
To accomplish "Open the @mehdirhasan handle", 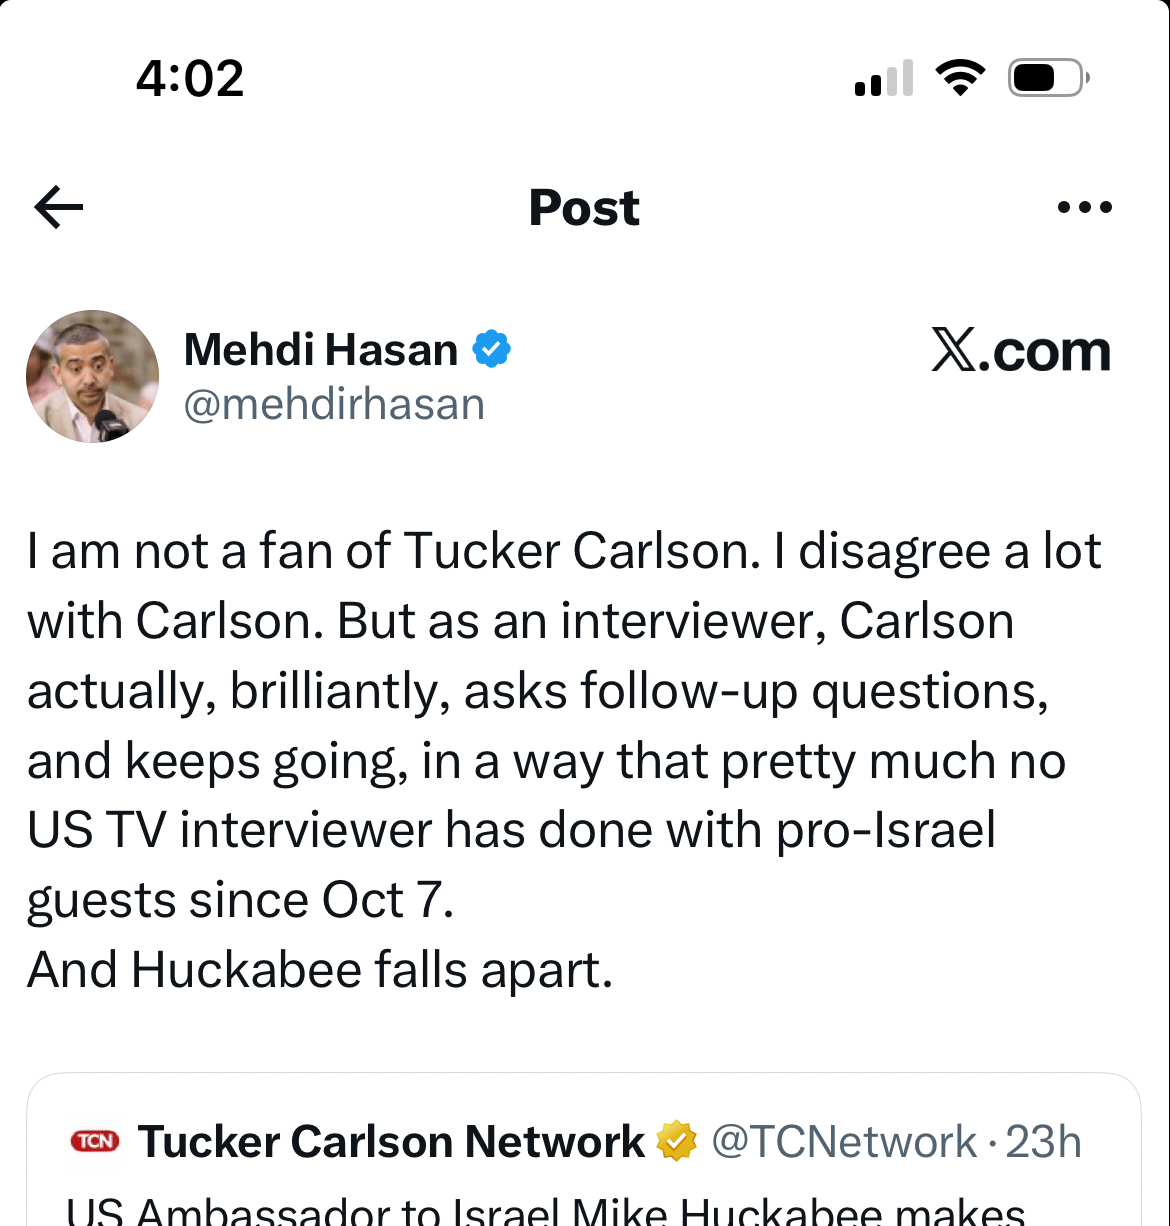I will [334, 405].
